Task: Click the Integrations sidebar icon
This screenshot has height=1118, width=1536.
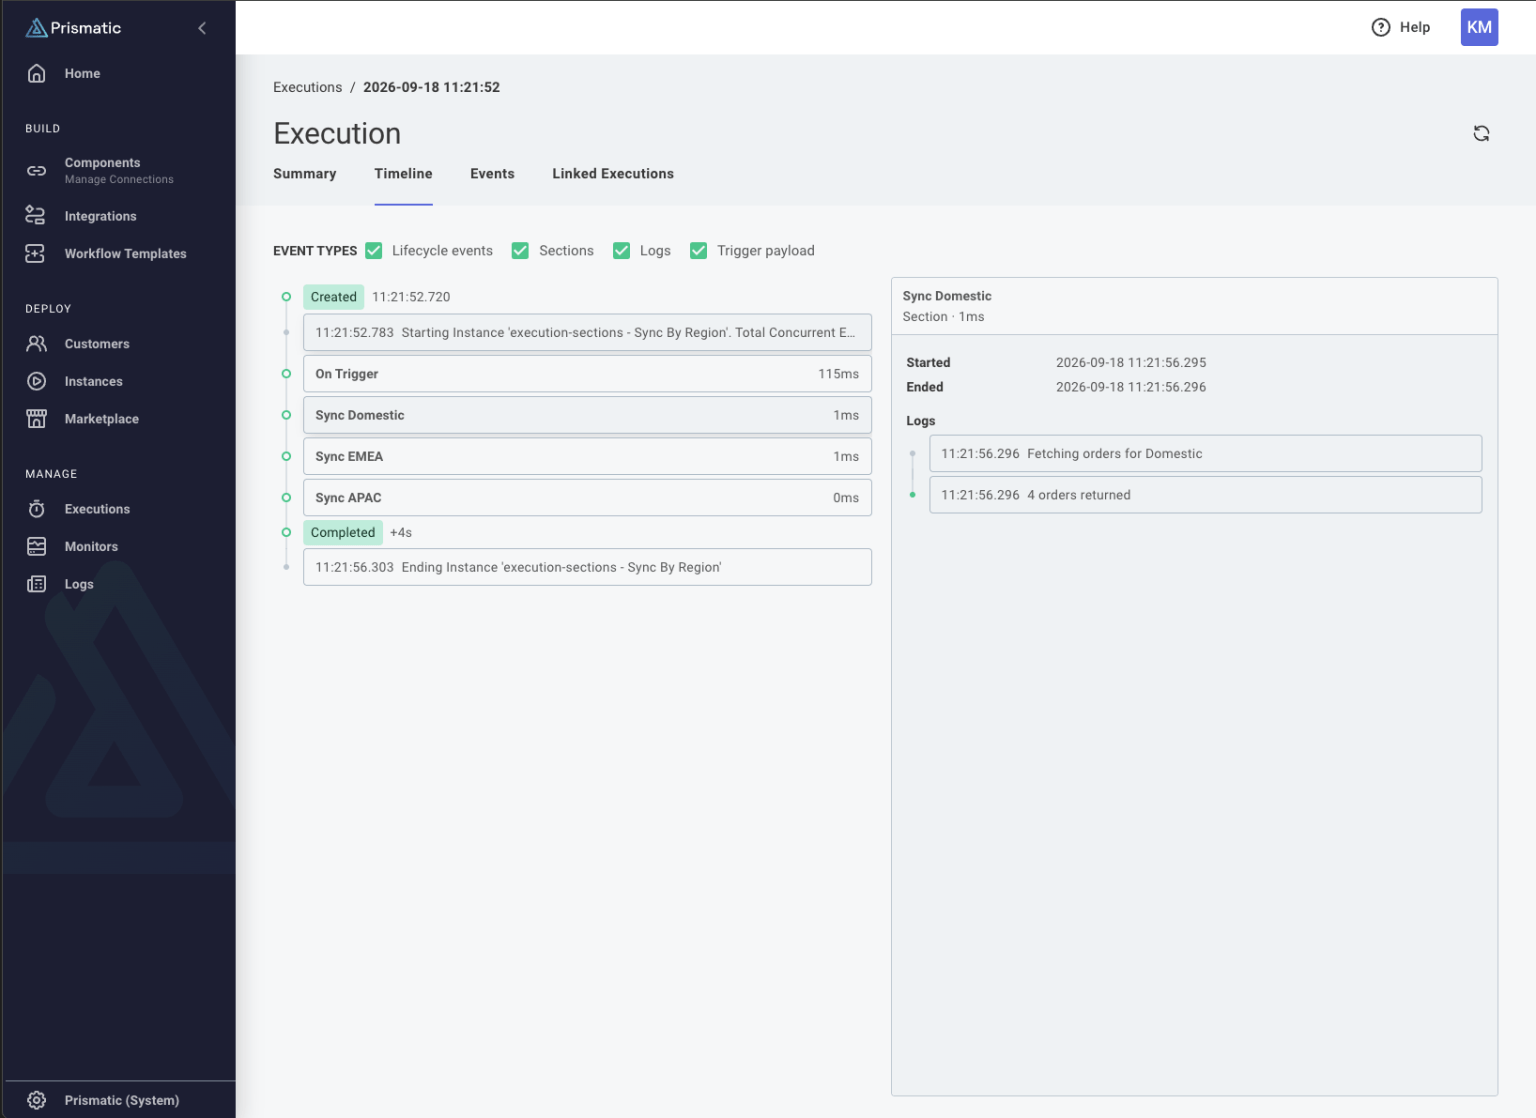Action: pos(36,215)
